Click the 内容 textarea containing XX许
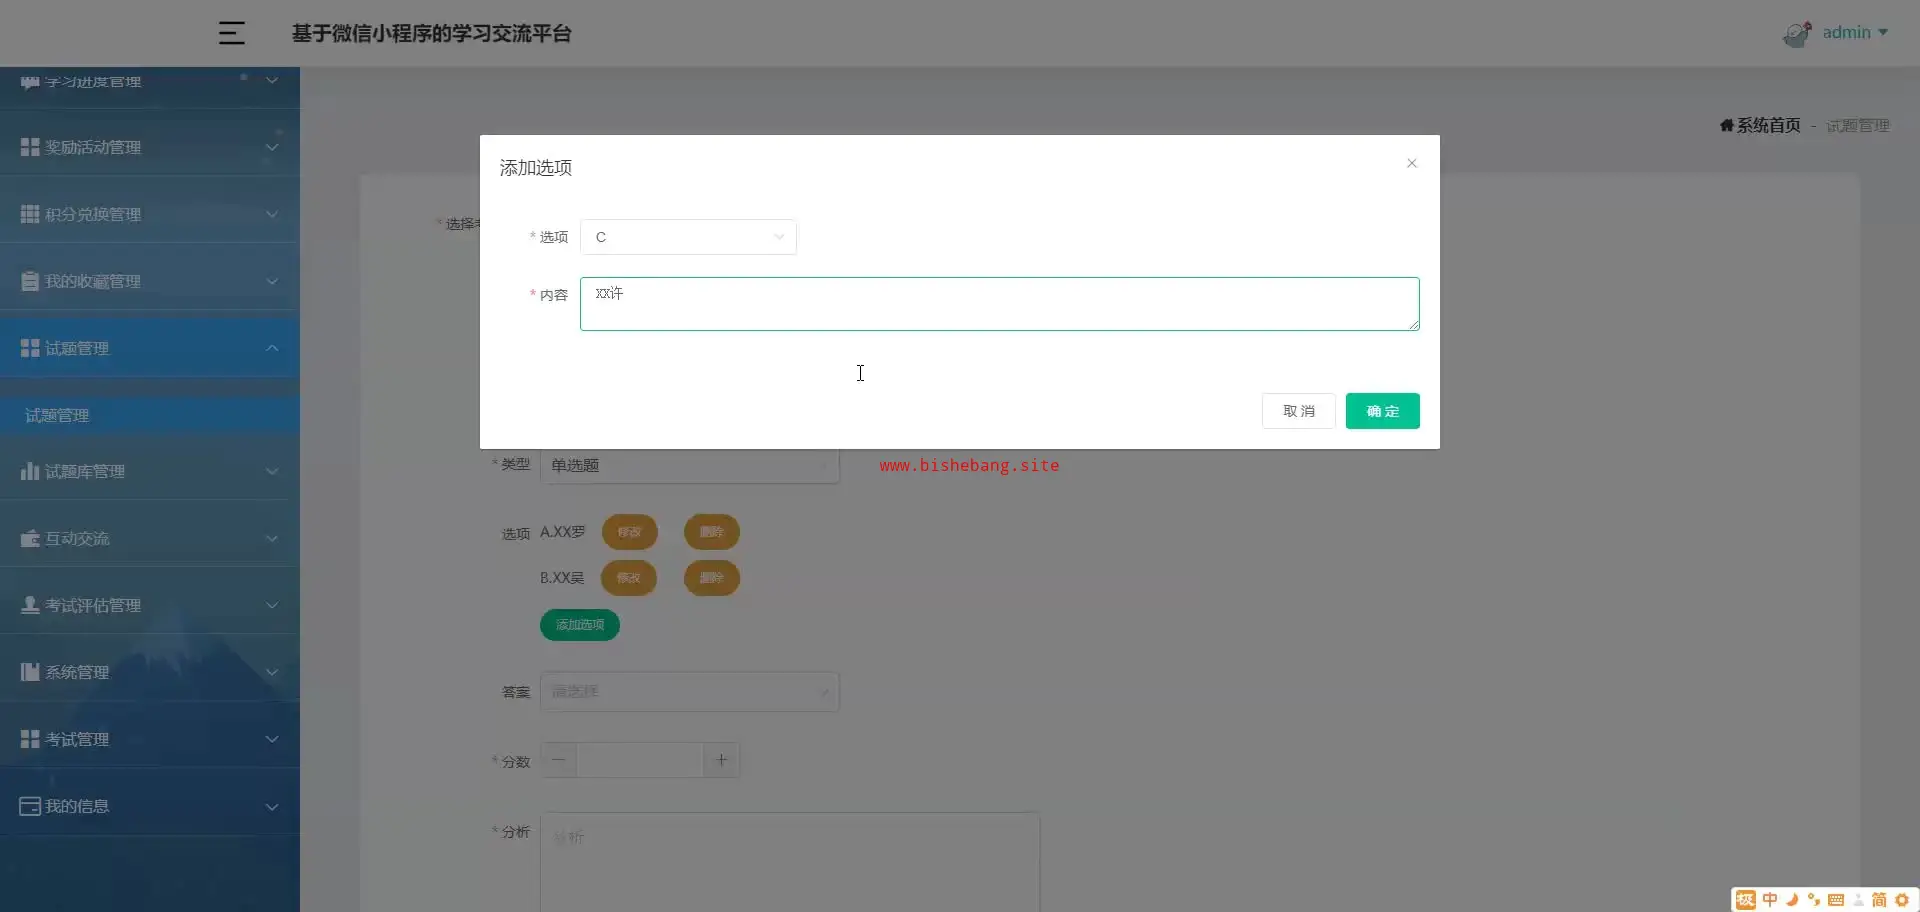Viewport: 1920px width, 912px height. 1000,304
